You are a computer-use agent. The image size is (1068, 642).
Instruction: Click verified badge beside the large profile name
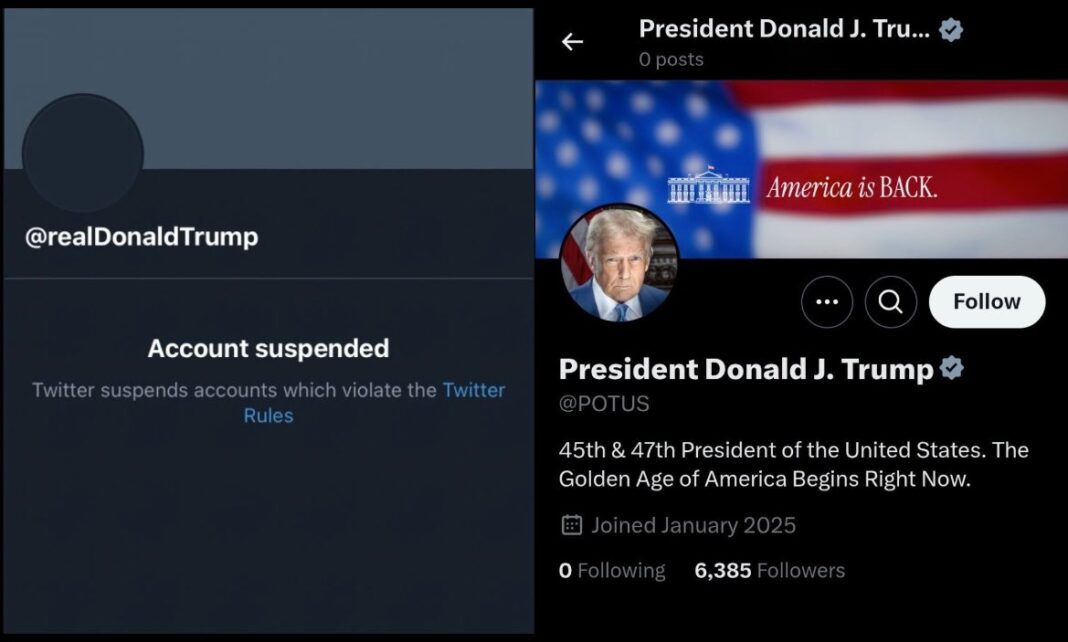pyautogui.click(x=952, y=369)
